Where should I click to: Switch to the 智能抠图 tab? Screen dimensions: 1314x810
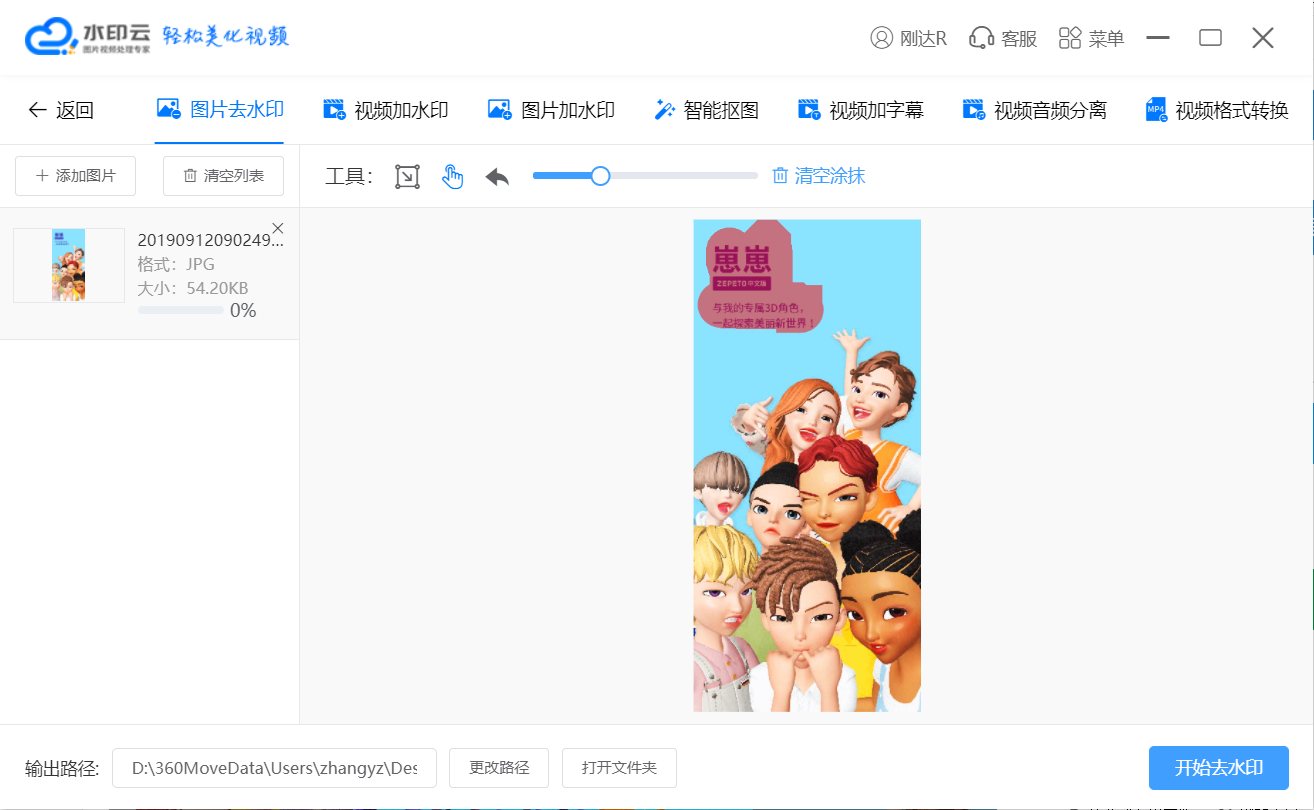click(x=706, y=110)
